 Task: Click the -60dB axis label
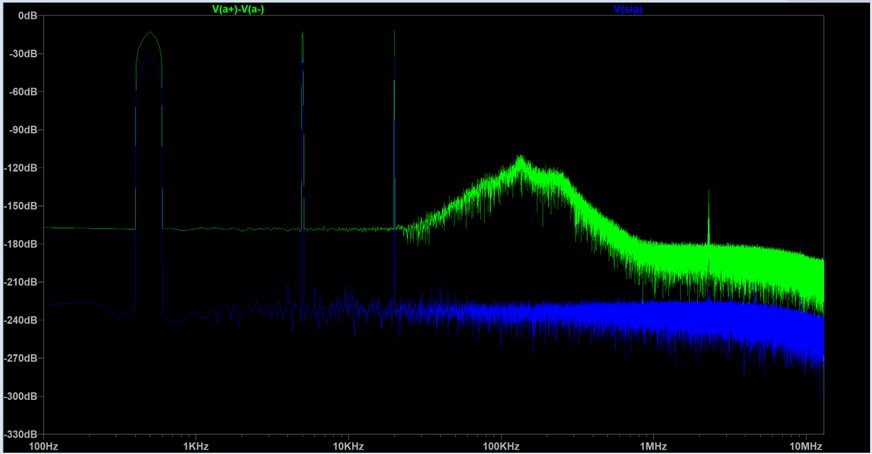23,92
